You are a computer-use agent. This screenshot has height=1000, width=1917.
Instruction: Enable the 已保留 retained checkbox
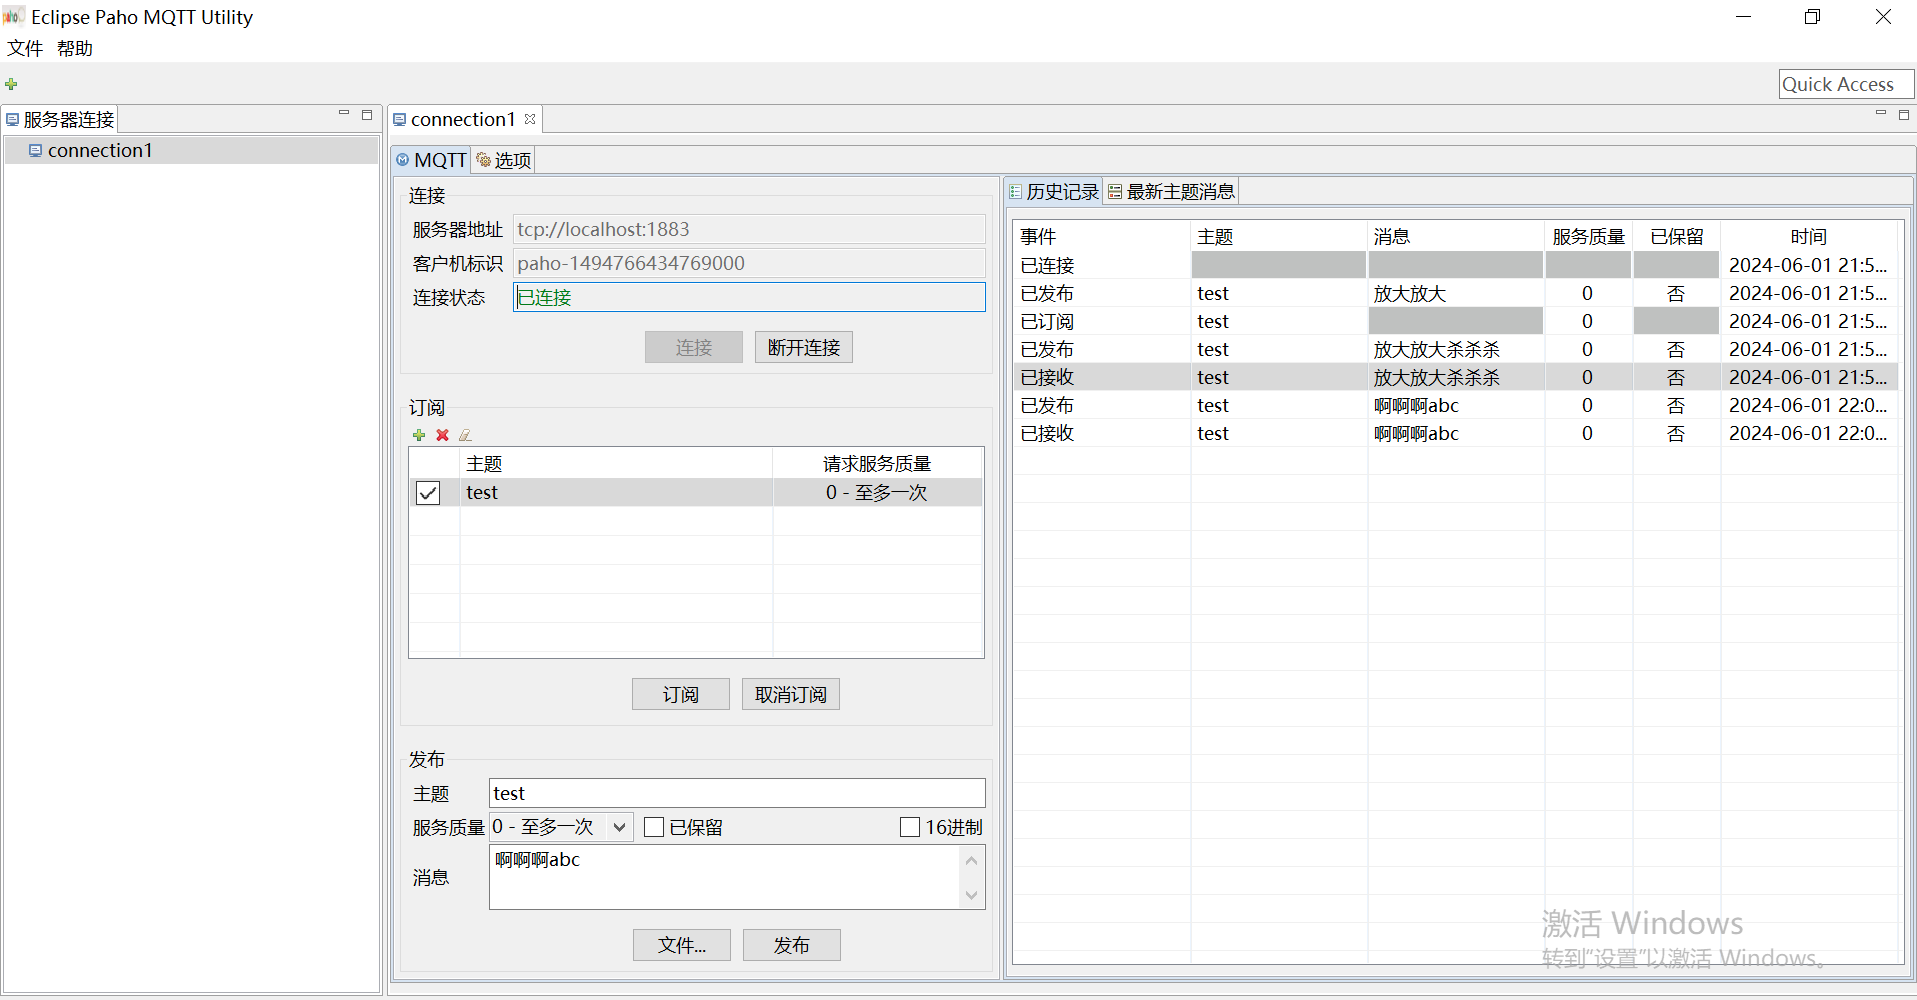(654, 827)
